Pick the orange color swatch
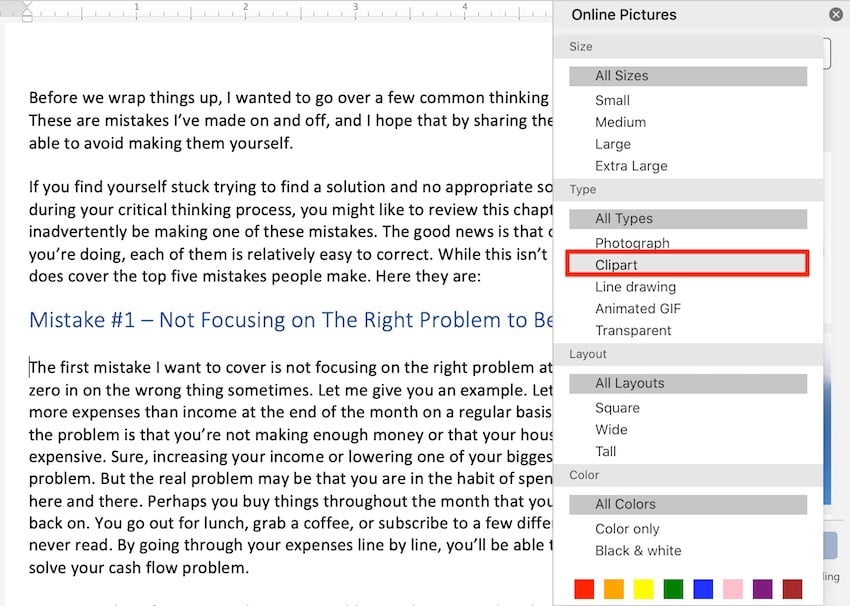Image resolution: width=850 pixels, height=606 pixels. 614,589
